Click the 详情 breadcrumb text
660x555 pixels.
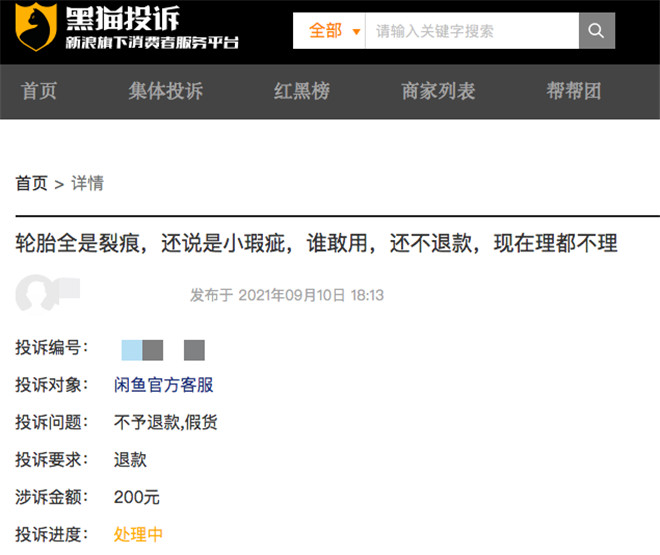pos(87,183)
